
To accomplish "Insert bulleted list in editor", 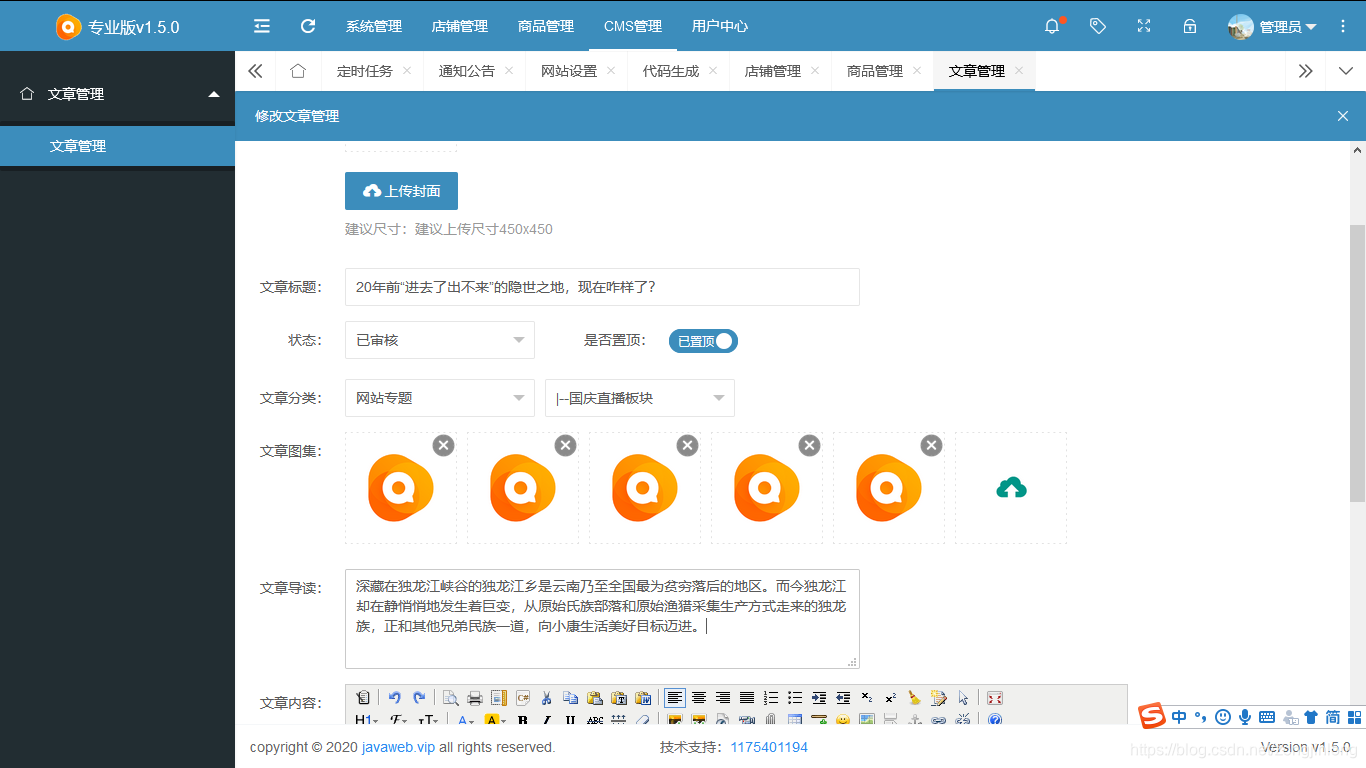I will click(795, 698).
